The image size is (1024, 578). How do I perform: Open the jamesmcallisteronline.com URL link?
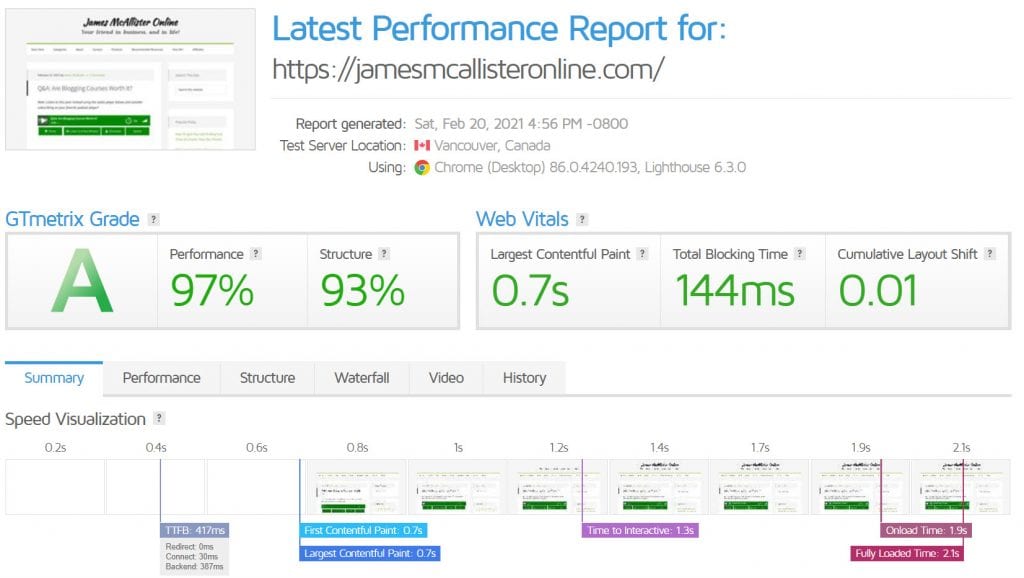pos(468,69)
